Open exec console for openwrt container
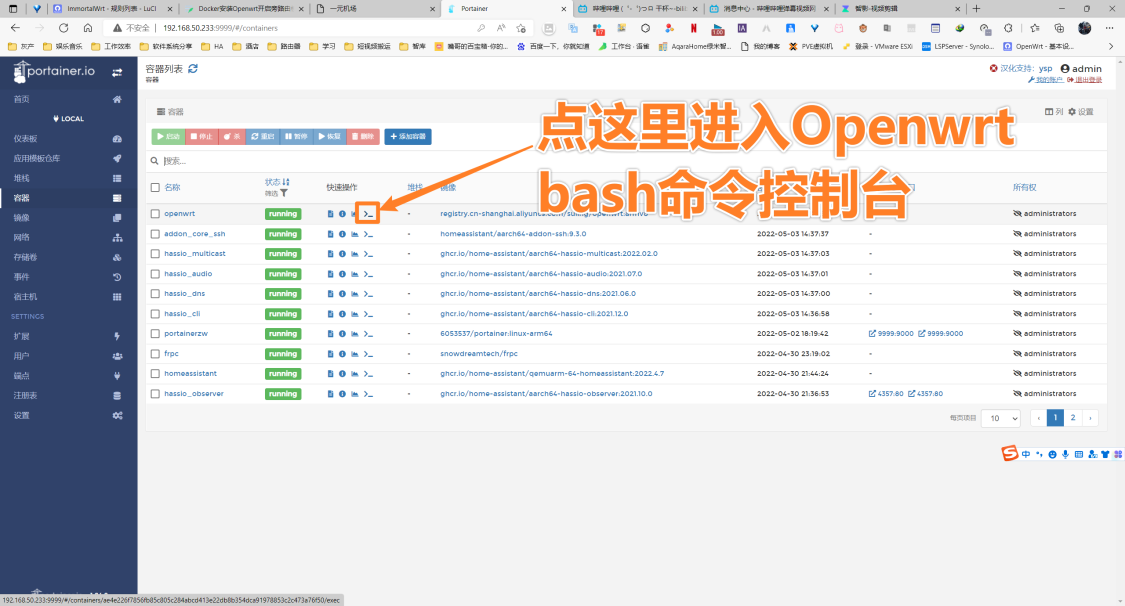This screenshot has height=606, width=1125. [368, 214]
